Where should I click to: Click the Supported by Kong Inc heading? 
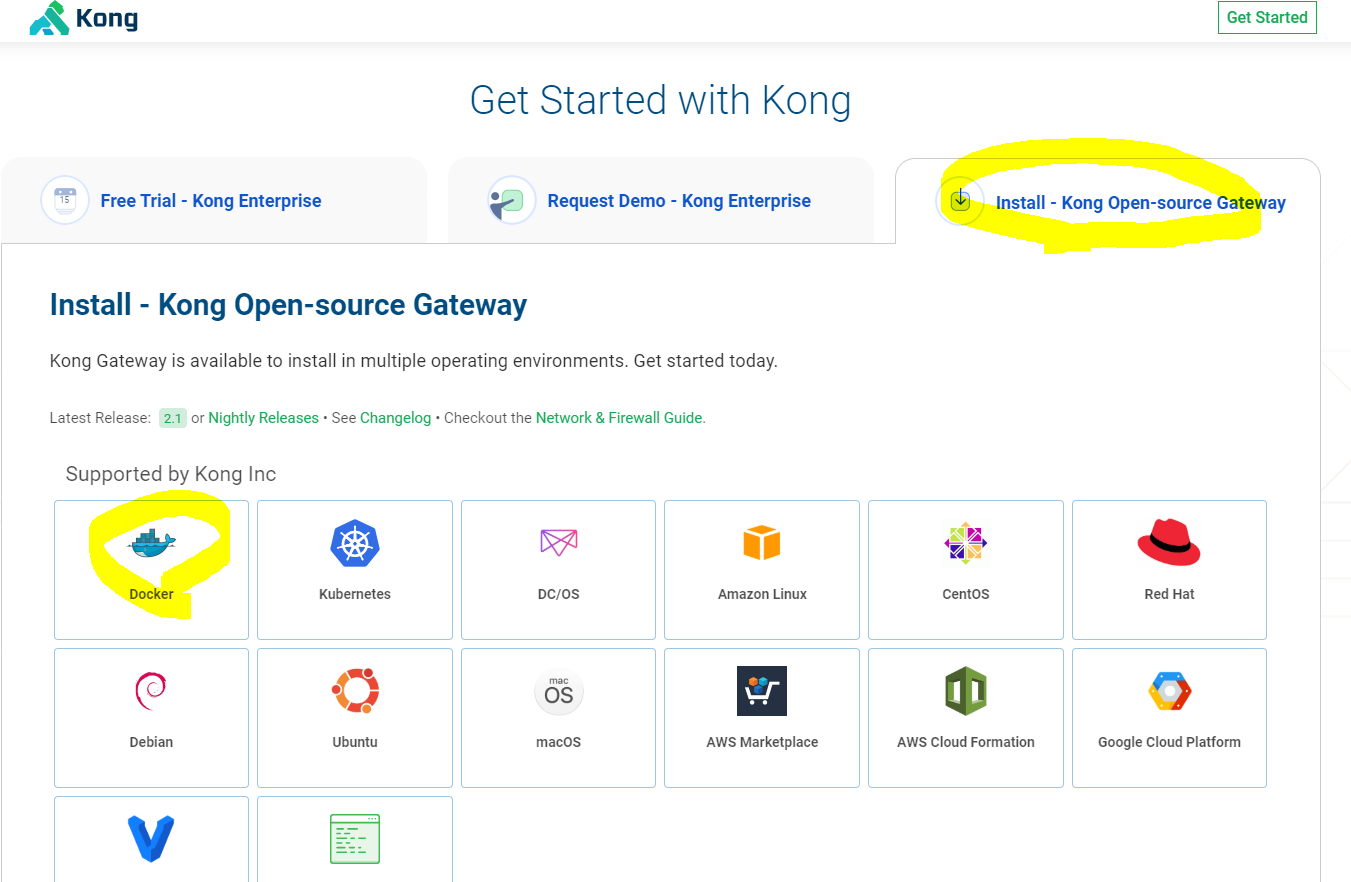point(171,474)
